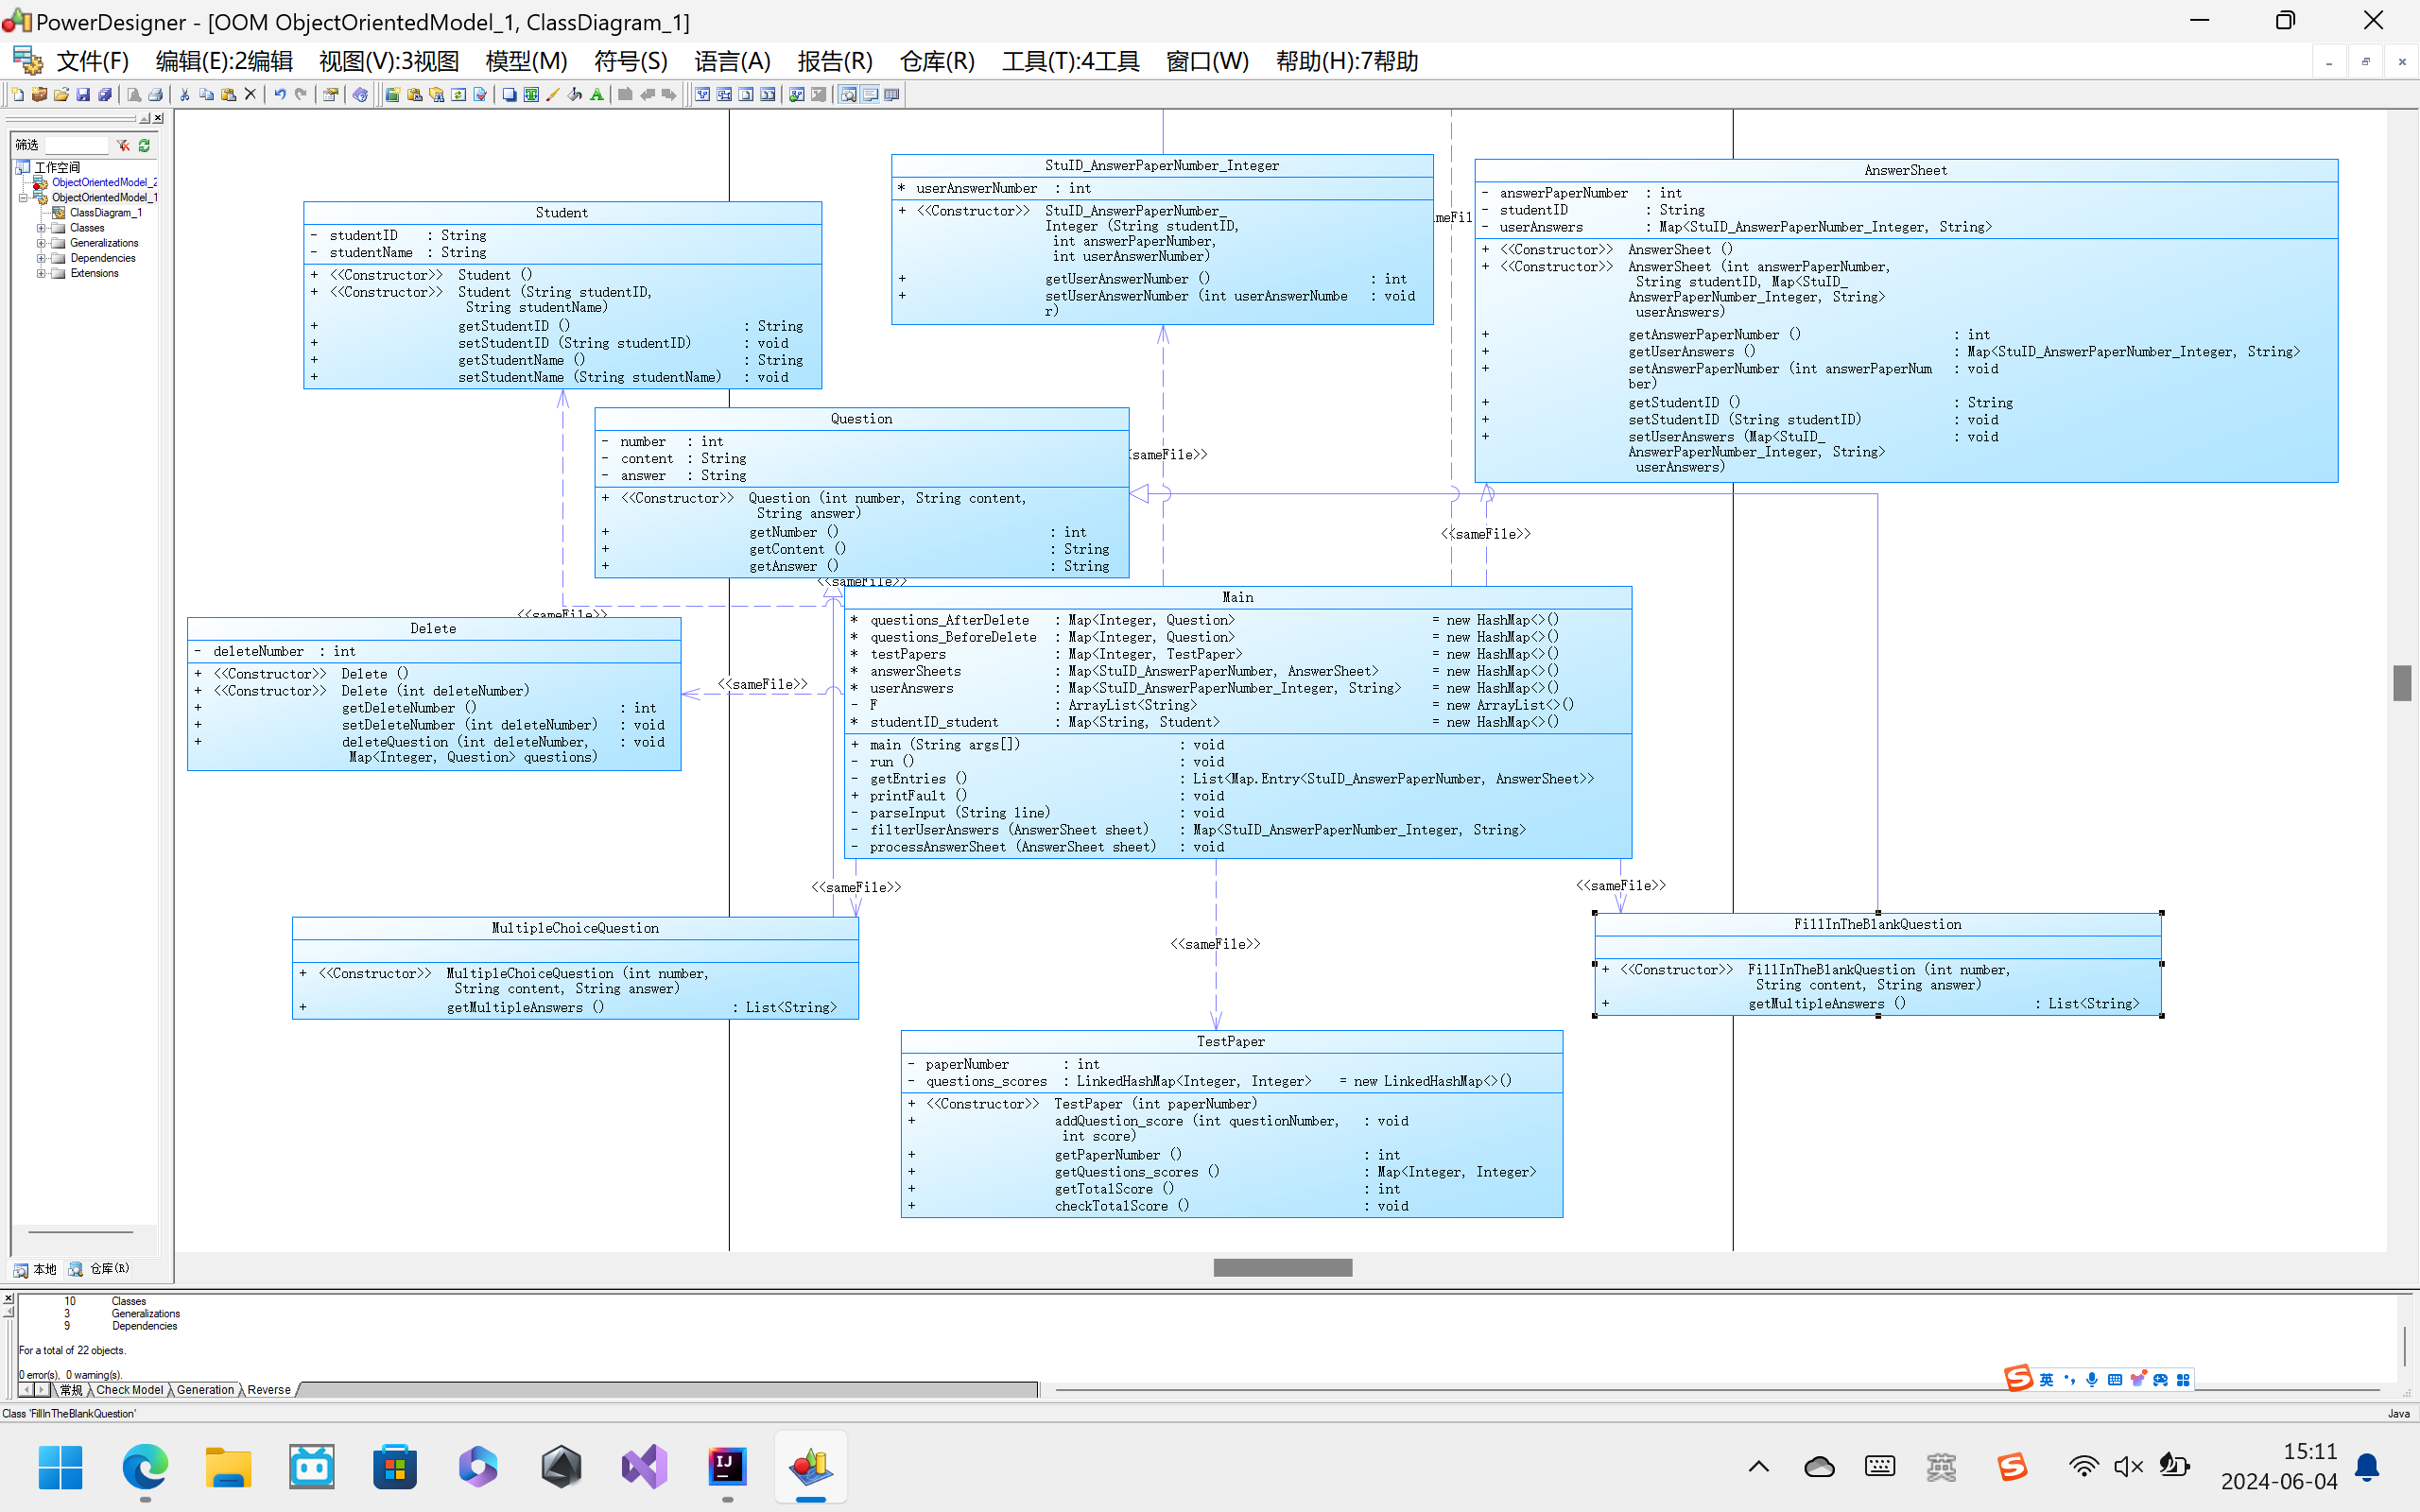Click the horizontal diagram scrollbar thumb
The height and width of the screenshot is (1512, 2420).
click(x=1283, y=1268)
